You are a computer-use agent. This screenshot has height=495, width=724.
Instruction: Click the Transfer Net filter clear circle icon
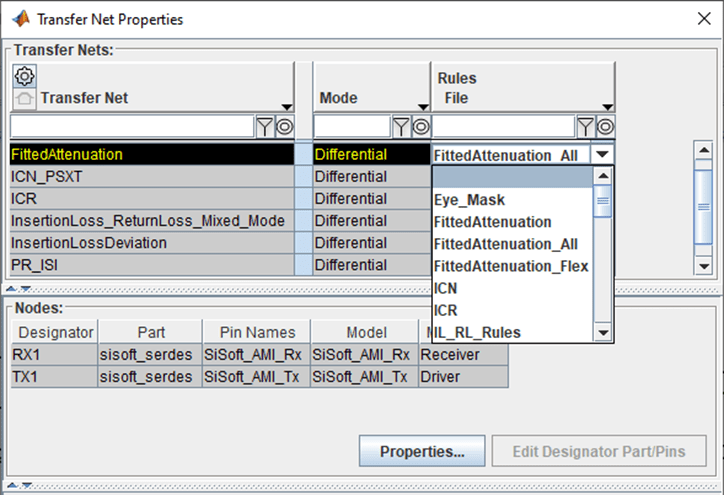point(284,126)
